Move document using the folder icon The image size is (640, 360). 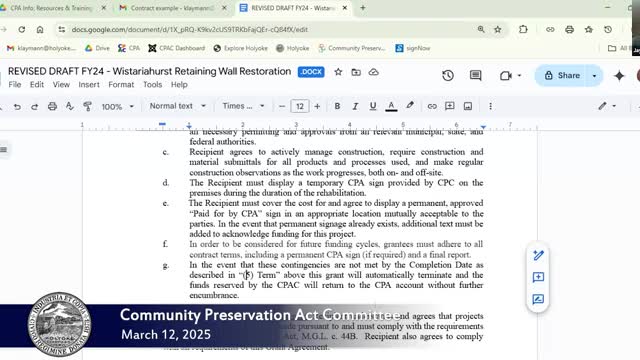point(356,72)
